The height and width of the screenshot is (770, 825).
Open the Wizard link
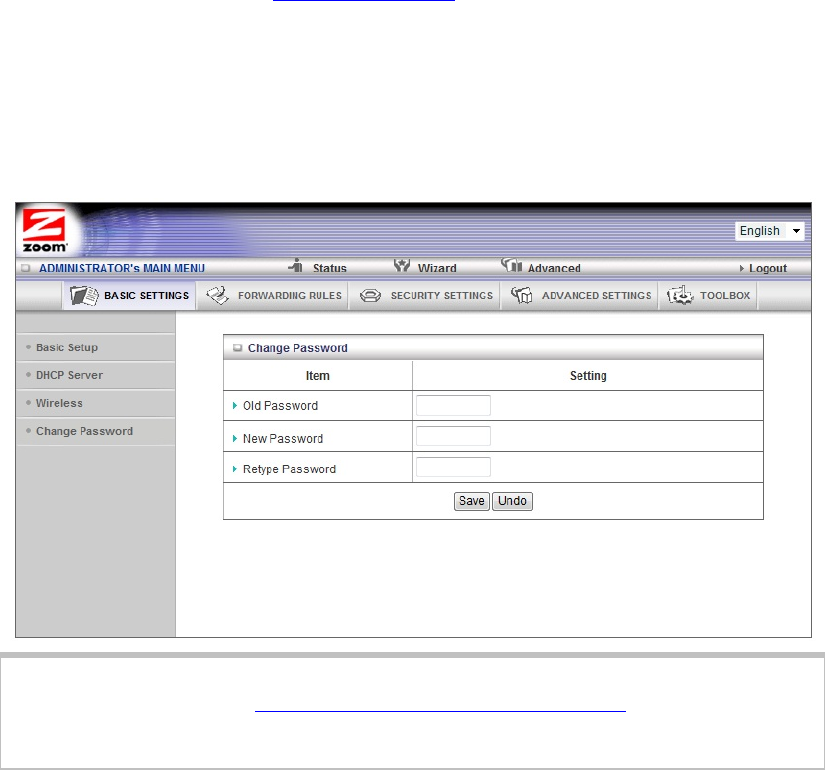click(x=437, y=268)
